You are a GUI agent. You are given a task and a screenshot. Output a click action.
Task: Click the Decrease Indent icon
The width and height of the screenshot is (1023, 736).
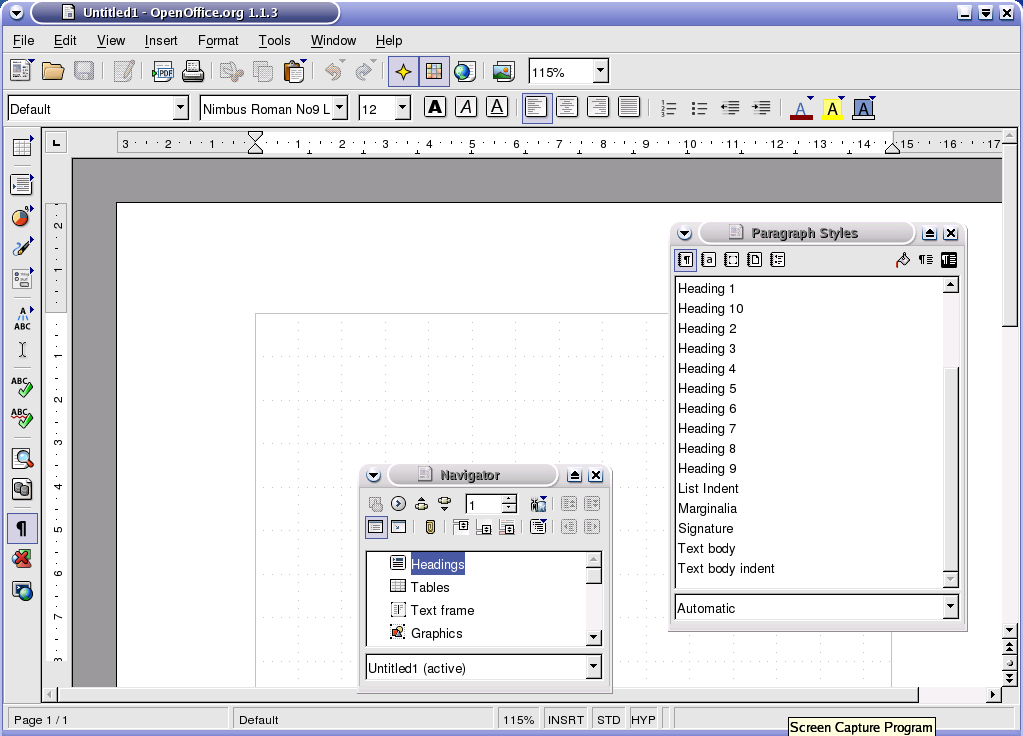click(729, 108)
